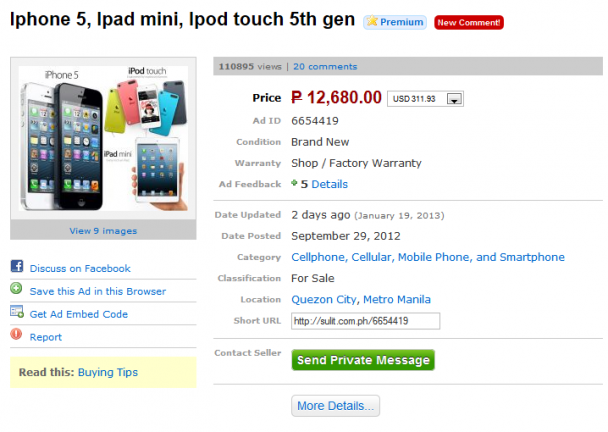Click the New Comment! red badge
This screenshot has height=432, width=608.
(469, 22)
